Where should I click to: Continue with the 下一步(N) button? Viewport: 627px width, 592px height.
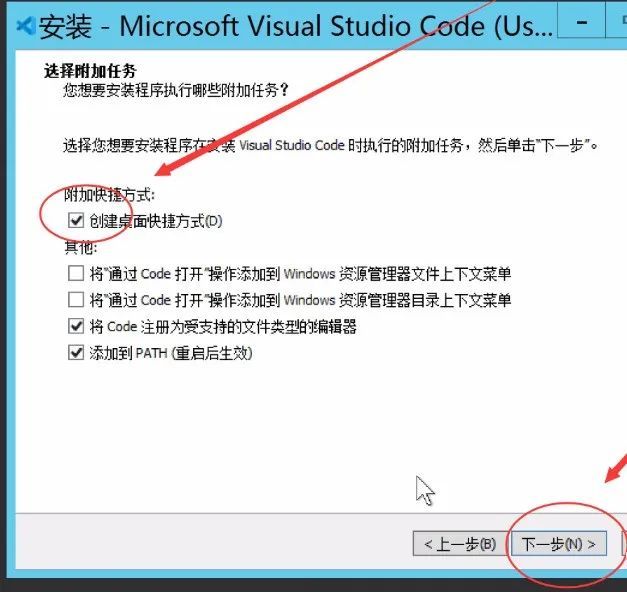tap(559, 544)
